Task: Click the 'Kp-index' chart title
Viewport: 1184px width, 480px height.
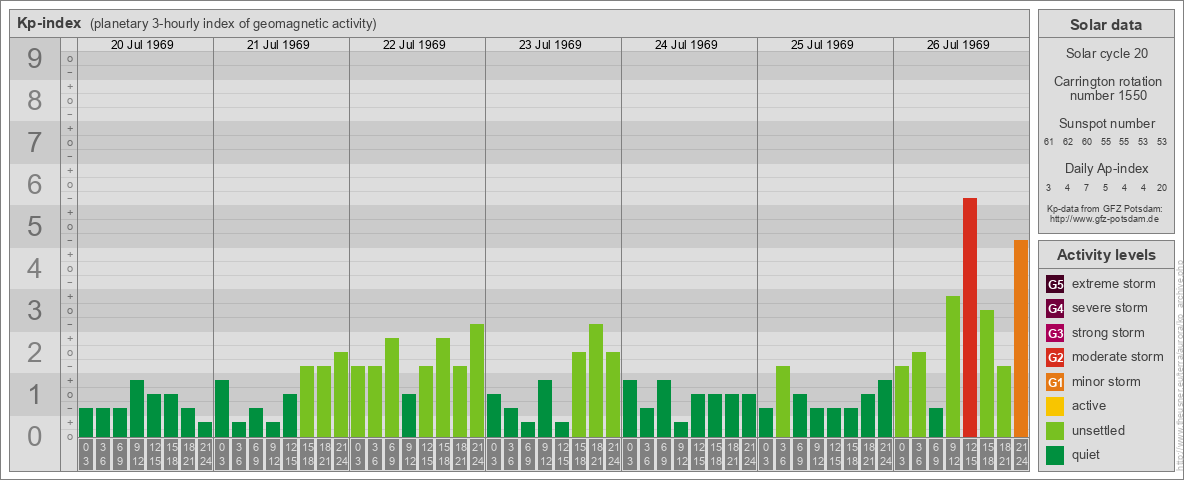Action: point(49,23)
